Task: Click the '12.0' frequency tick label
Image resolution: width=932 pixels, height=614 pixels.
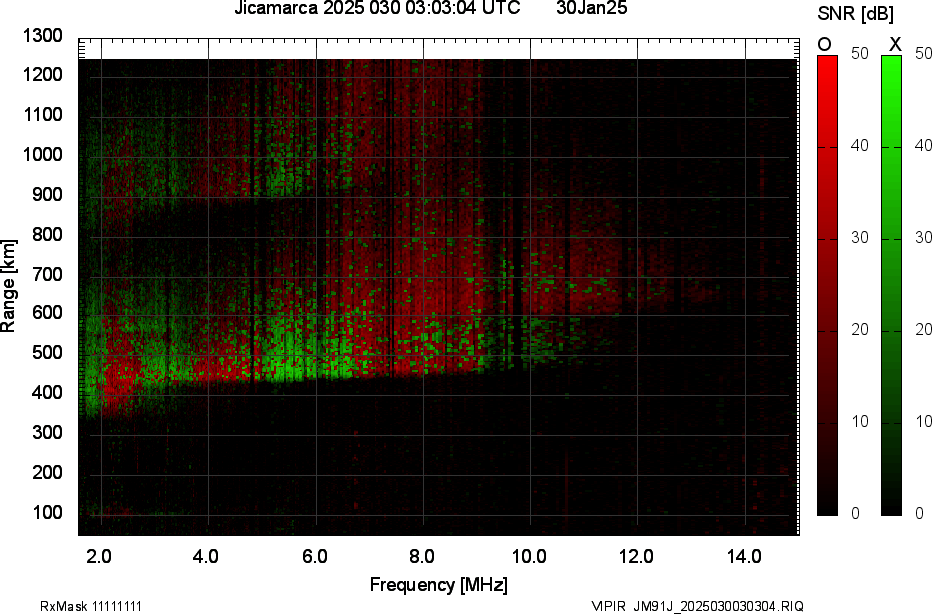Action: (637, 557)
